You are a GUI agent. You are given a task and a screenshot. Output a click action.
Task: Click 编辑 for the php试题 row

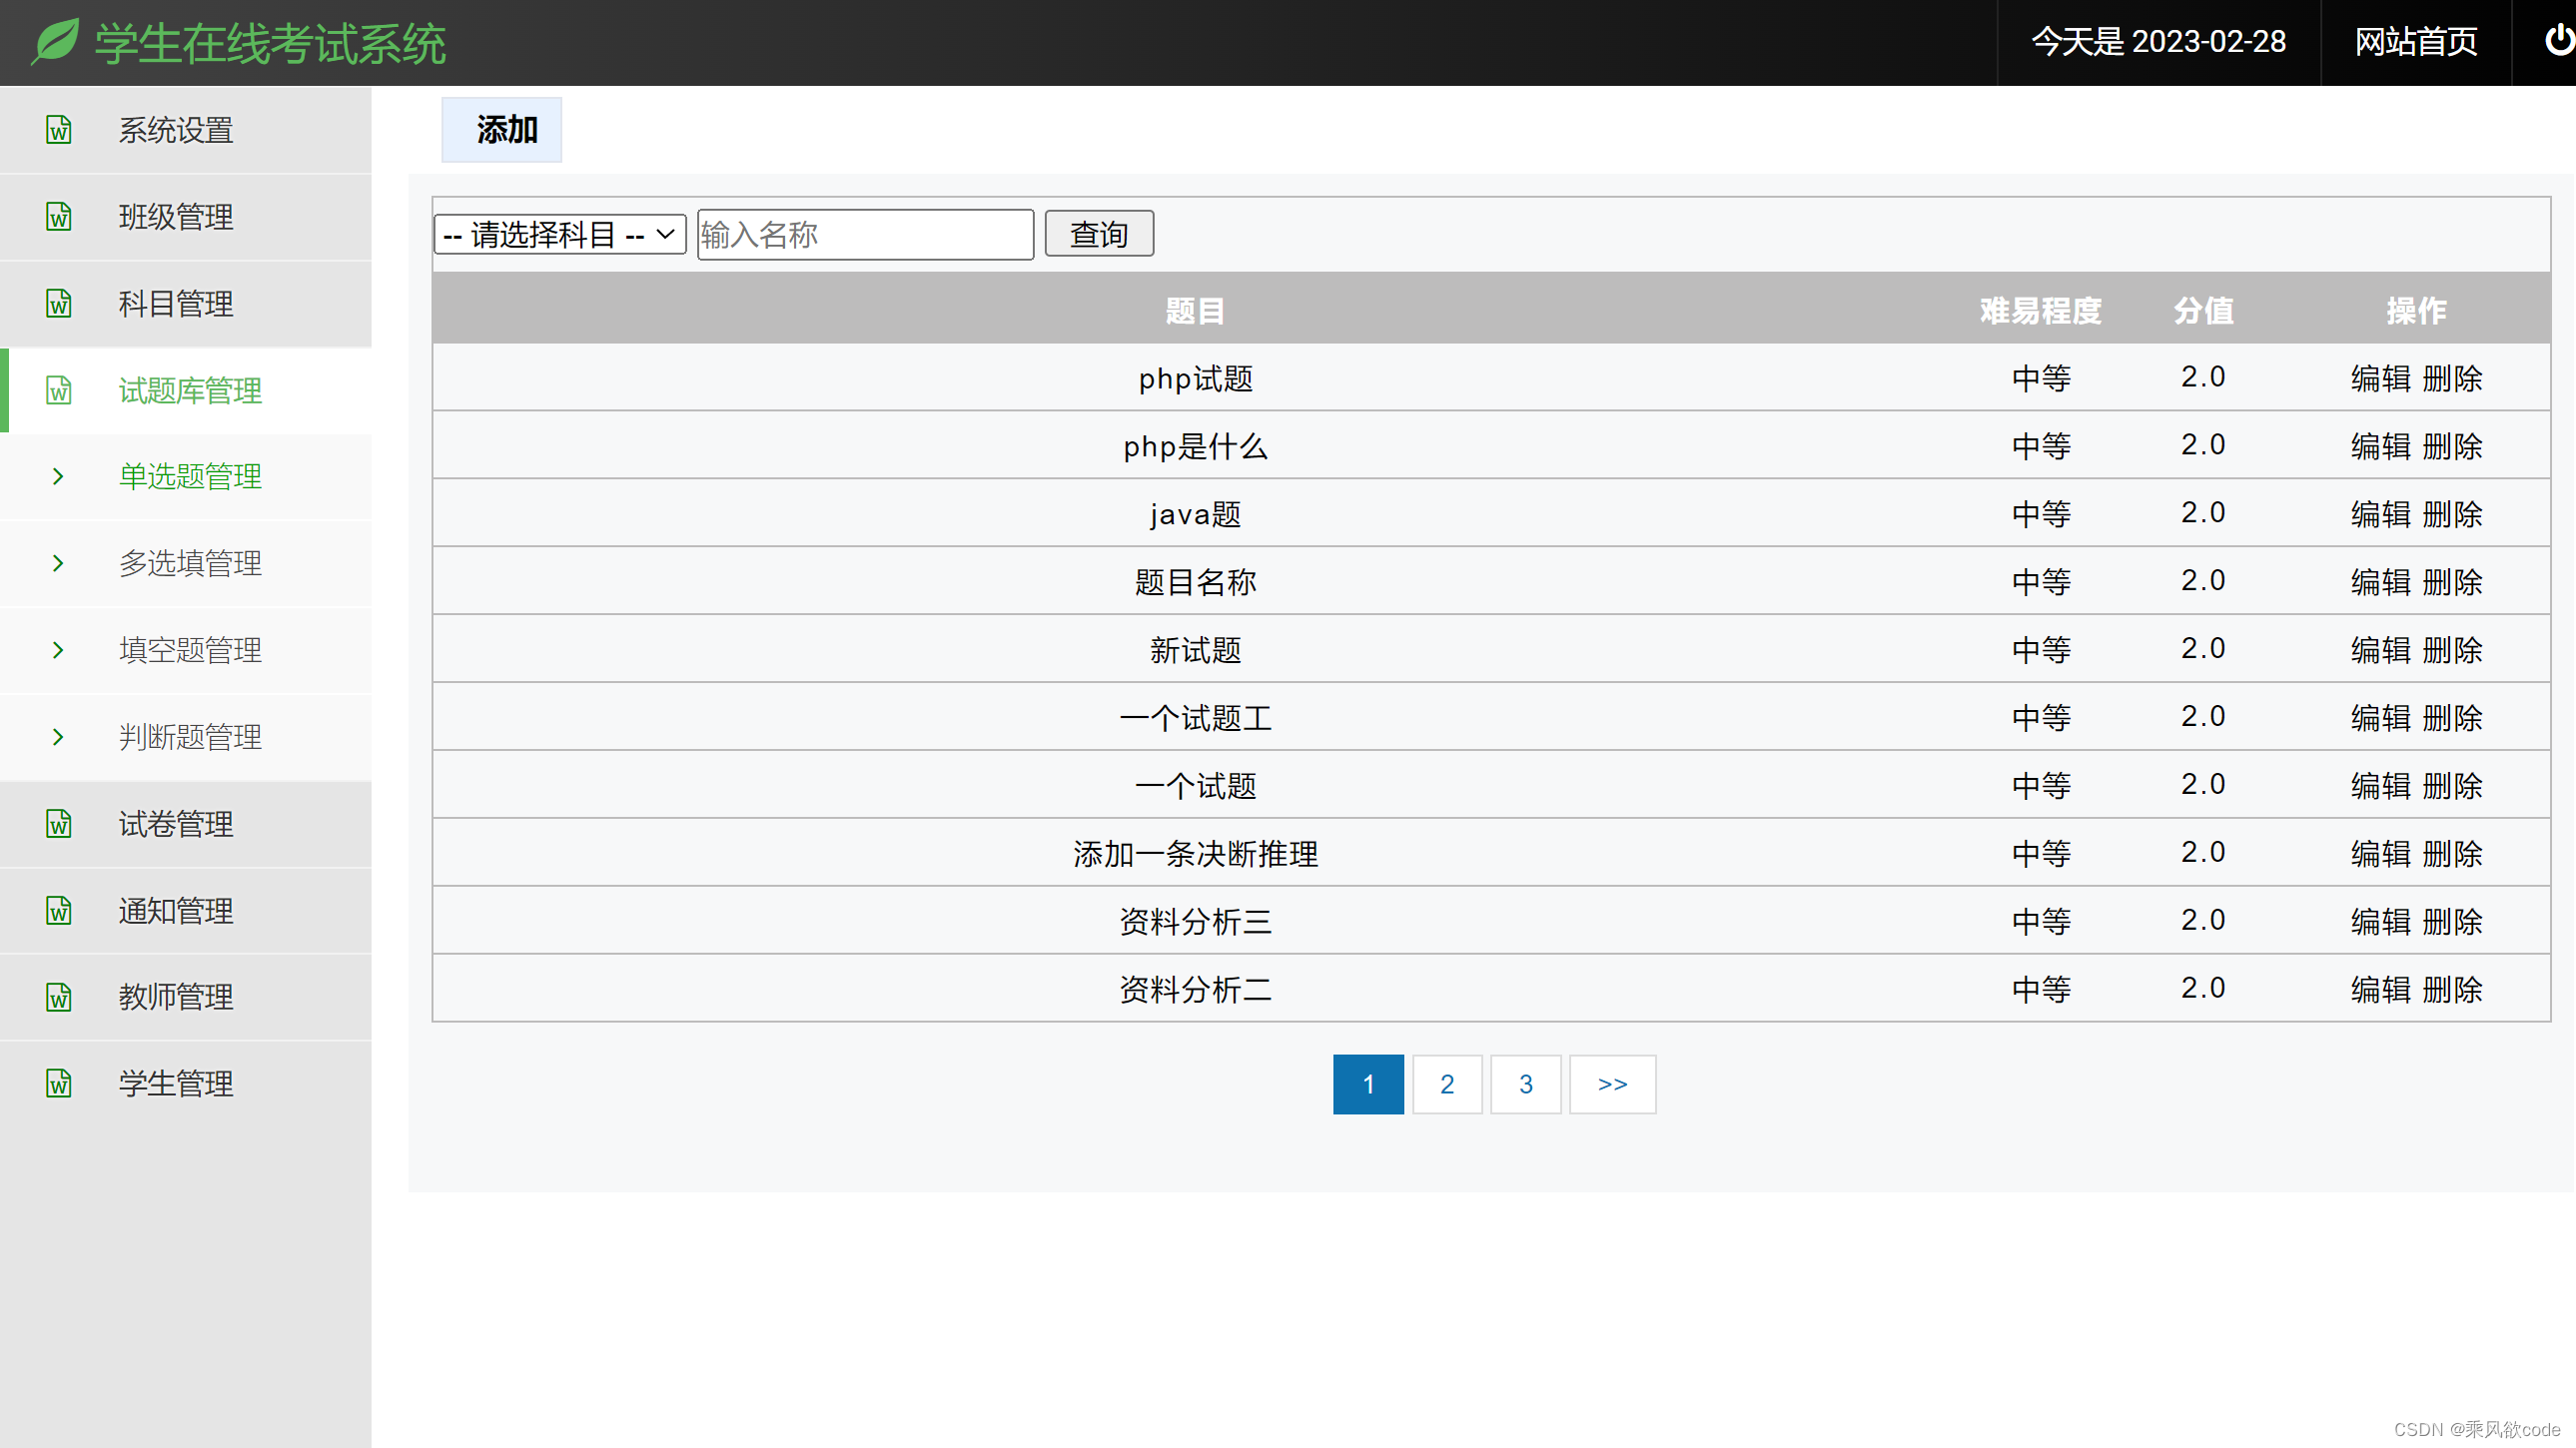[x=2382, y=378]
